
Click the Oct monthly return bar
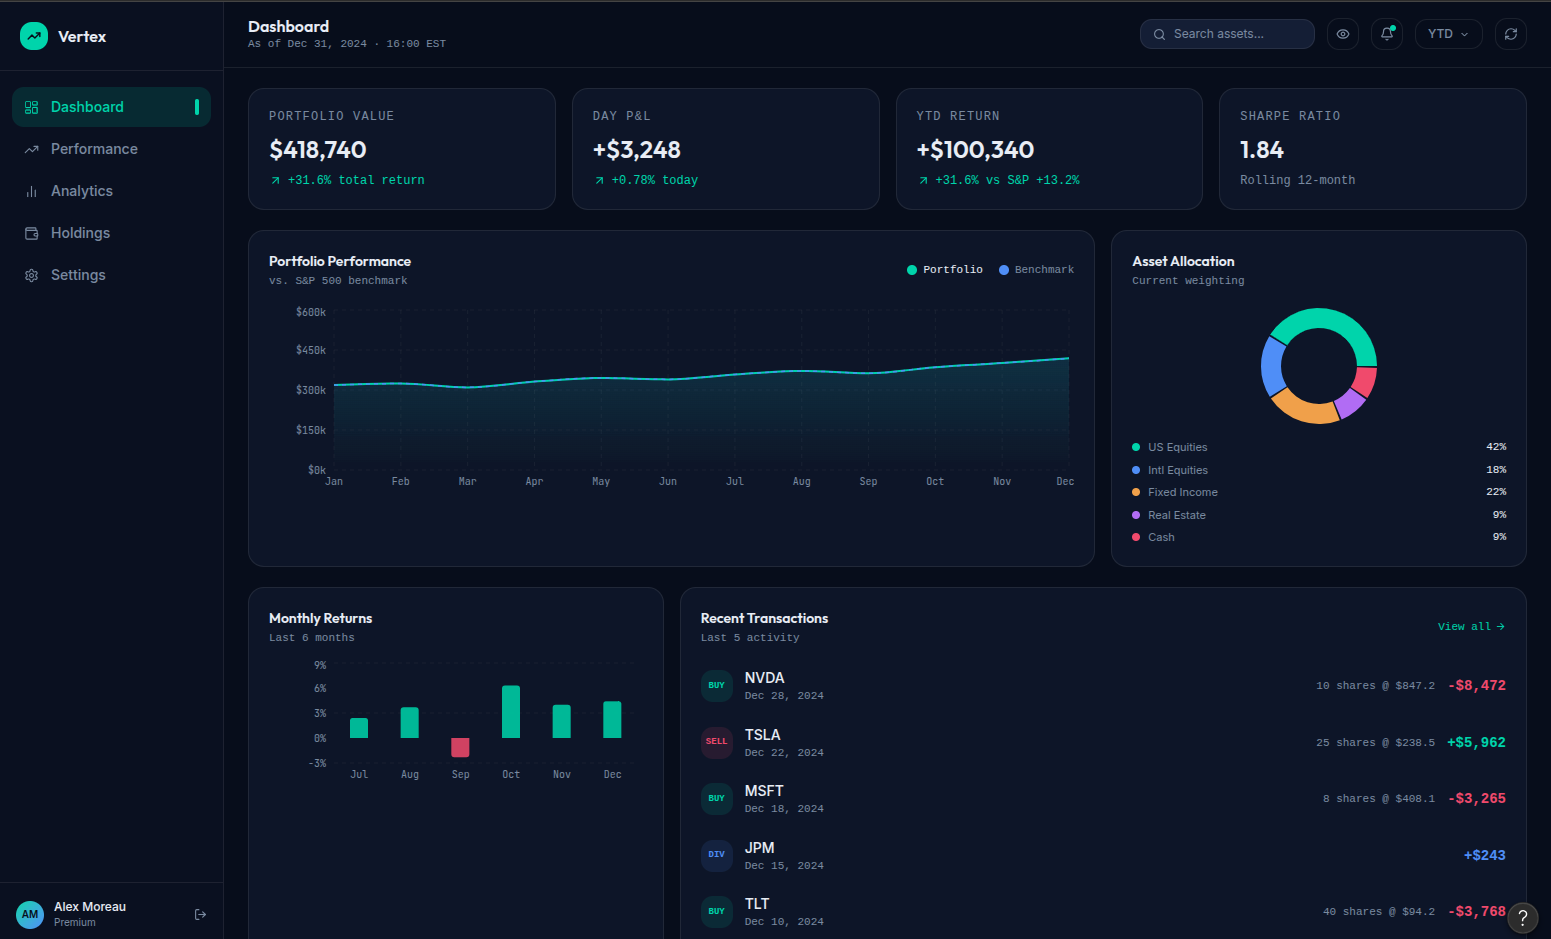click(511, 712)
